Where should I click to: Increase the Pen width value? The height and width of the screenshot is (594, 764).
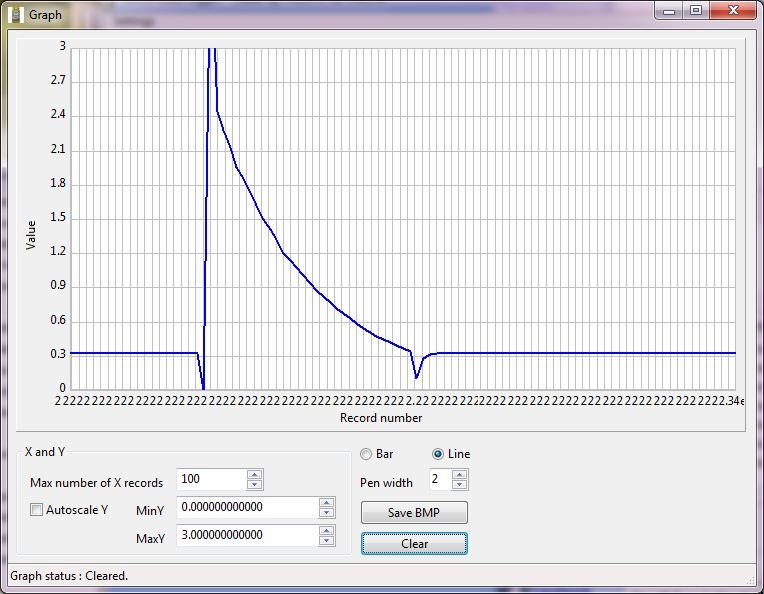click(459, 475)
